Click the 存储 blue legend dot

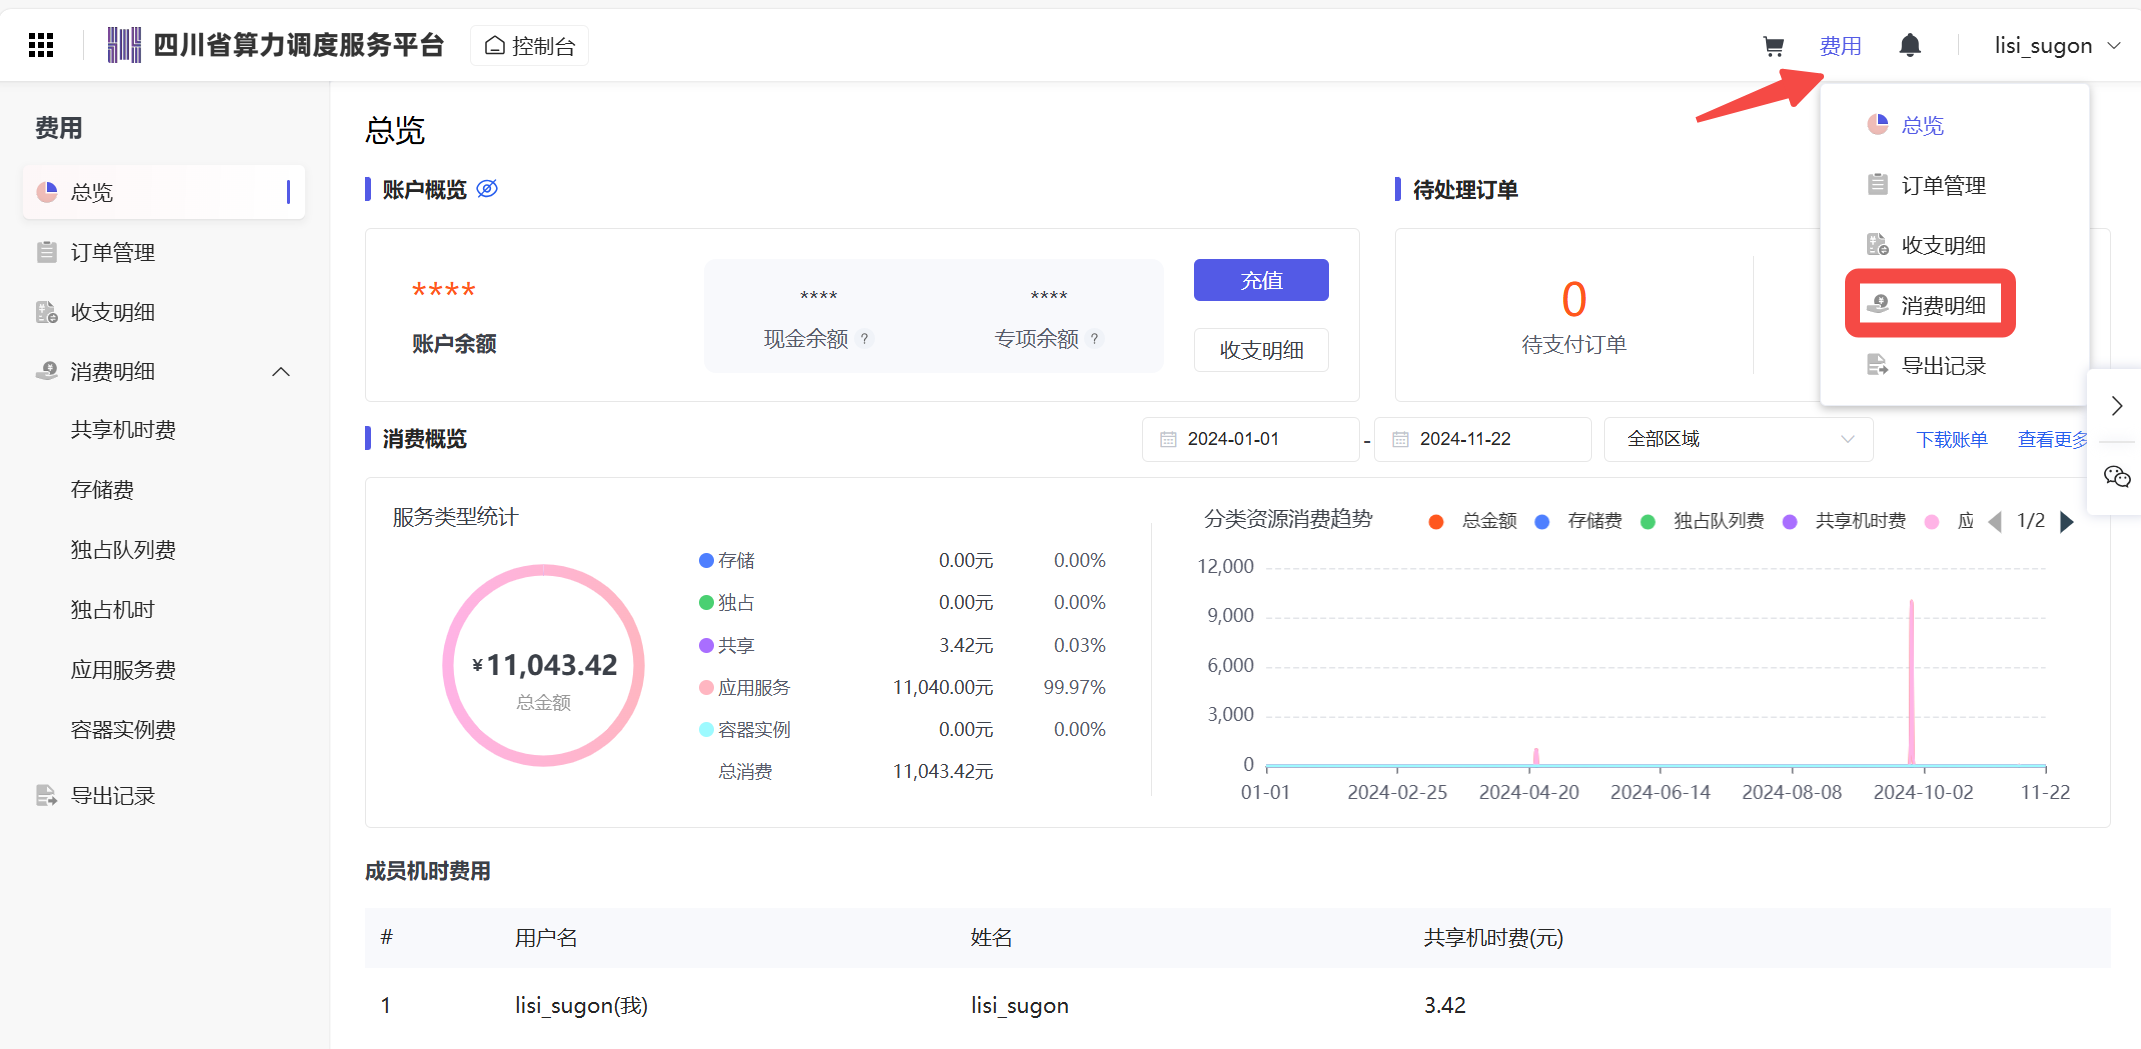tap(706, 561)
